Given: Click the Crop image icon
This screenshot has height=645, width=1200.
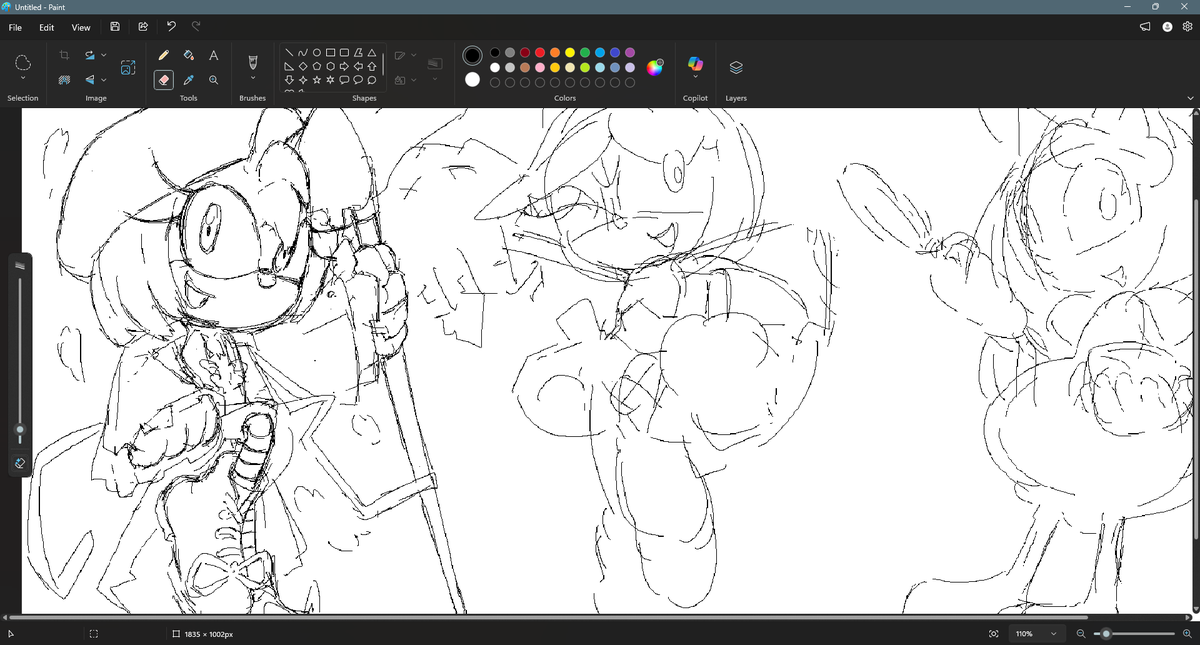Looking at the screenshot, I should [x=65, y=55].
